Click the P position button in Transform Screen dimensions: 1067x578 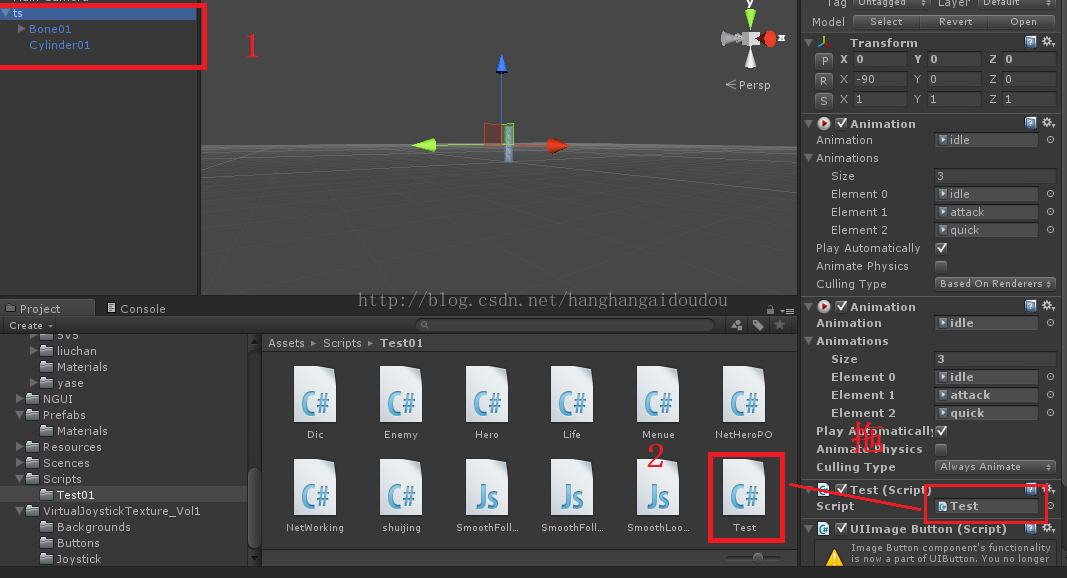(824, 60)
